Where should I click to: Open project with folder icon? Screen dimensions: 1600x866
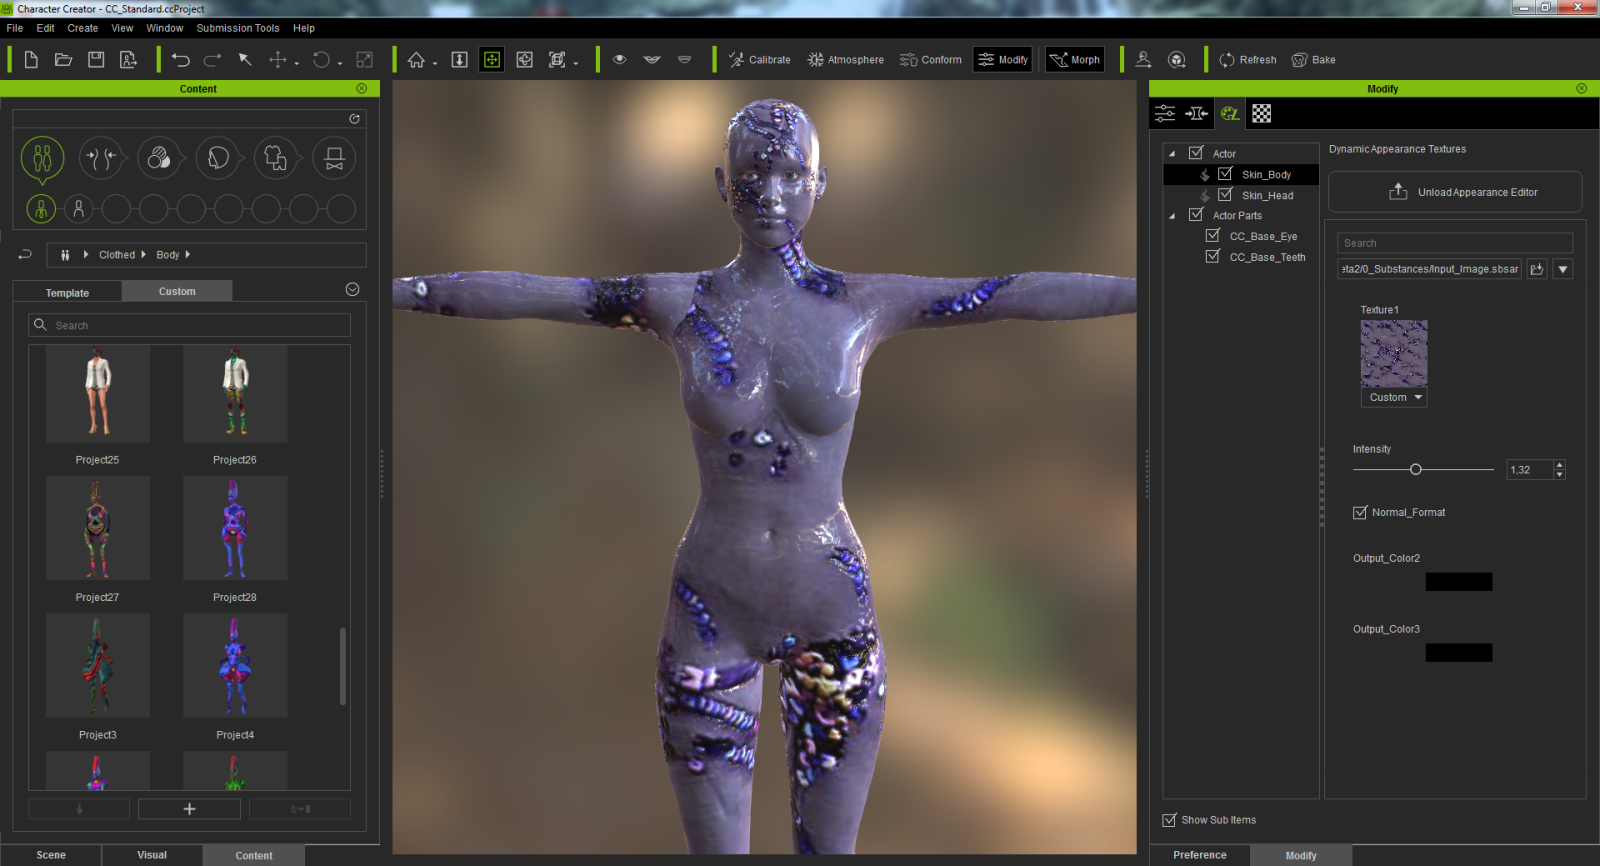[x=63, y=60]
